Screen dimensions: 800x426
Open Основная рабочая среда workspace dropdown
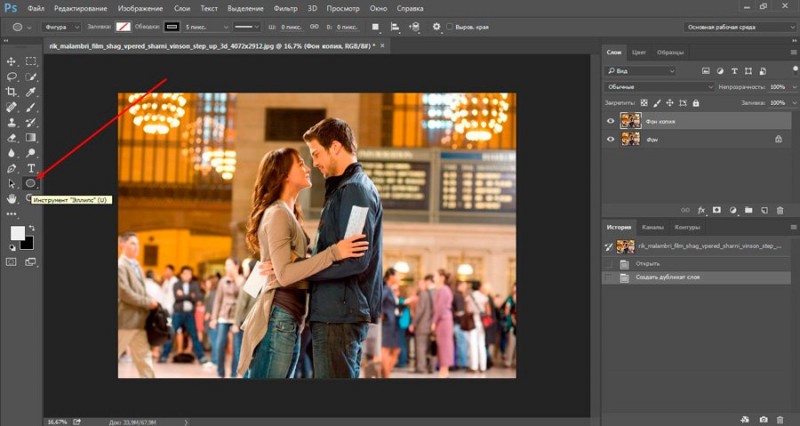(x=740, y=27)
